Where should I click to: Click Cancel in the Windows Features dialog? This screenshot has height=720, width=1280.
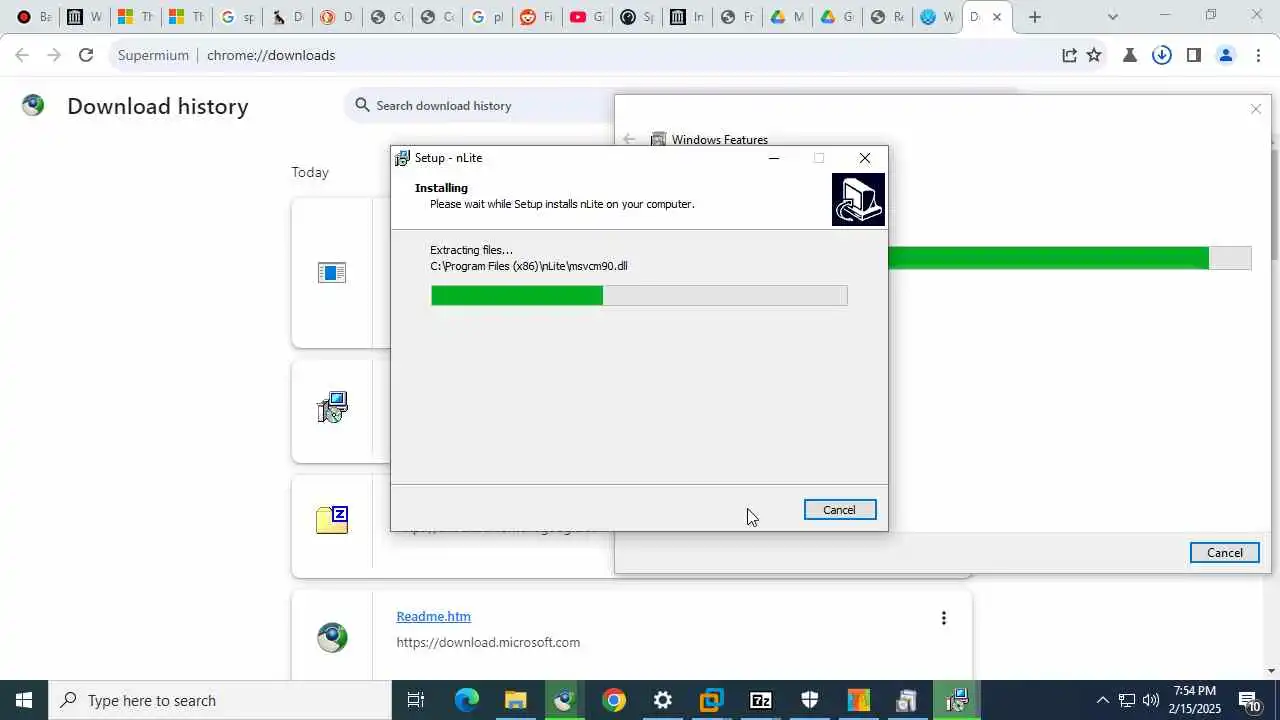click(x=1225, y=553)
